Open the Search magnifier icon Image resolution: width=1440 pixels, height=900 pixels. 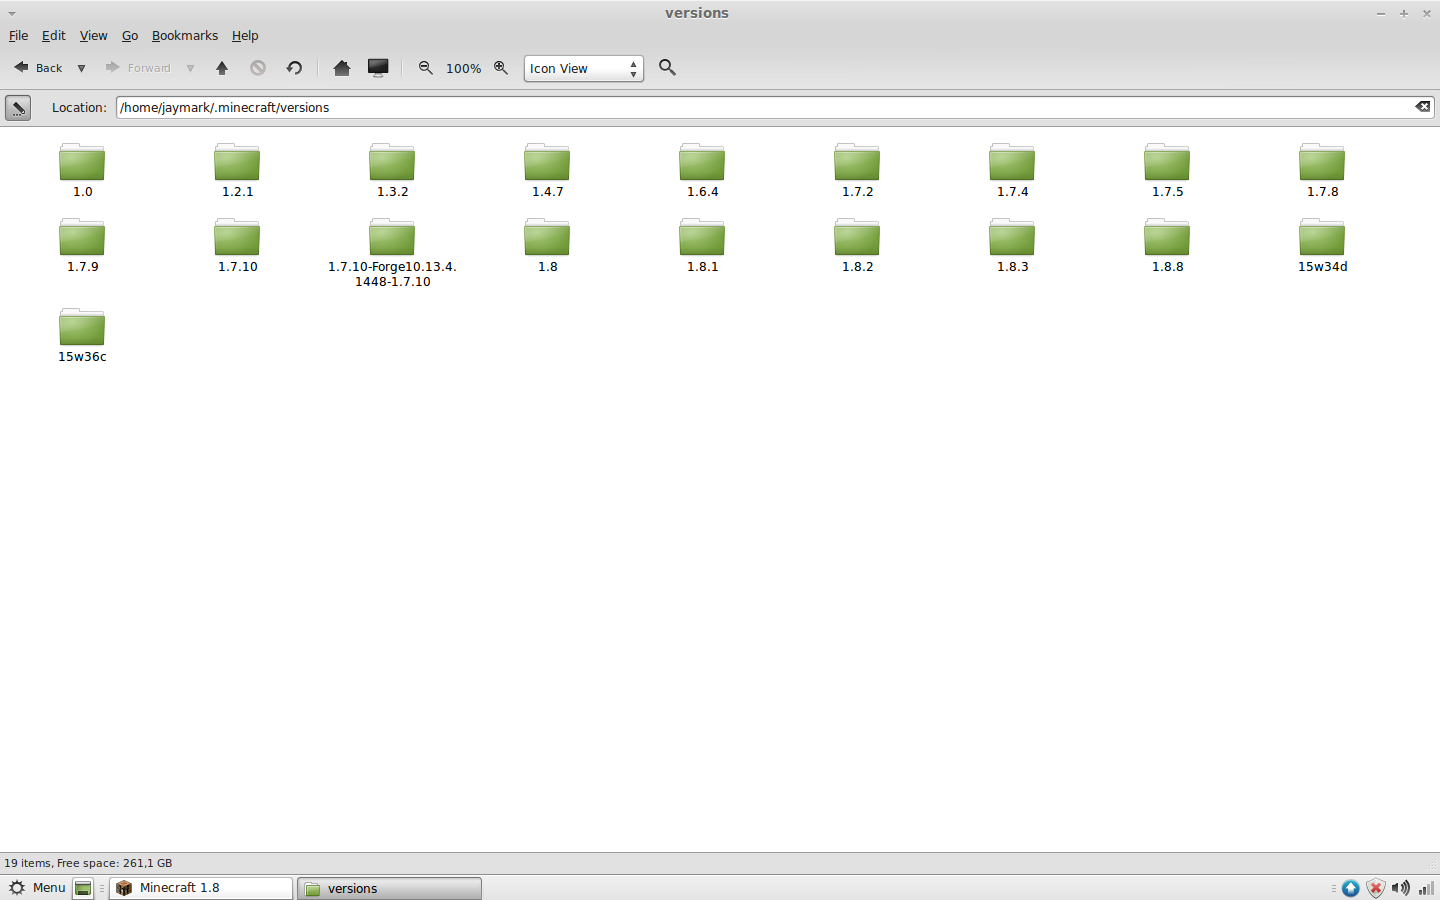pyautogui.click(x=667, y=68)
